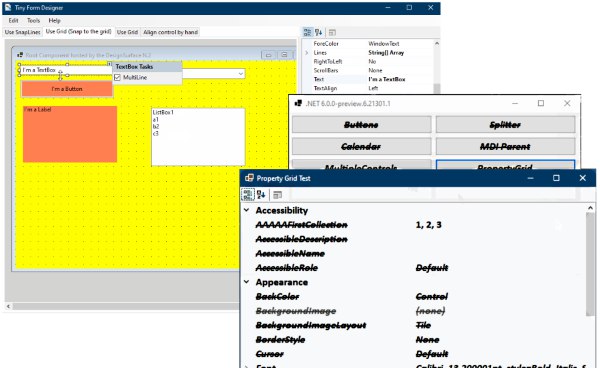The width and height of the screenshot is (600, 368).
Task: Click the Property Grid Test title bar icon
Action: [249, 178]
